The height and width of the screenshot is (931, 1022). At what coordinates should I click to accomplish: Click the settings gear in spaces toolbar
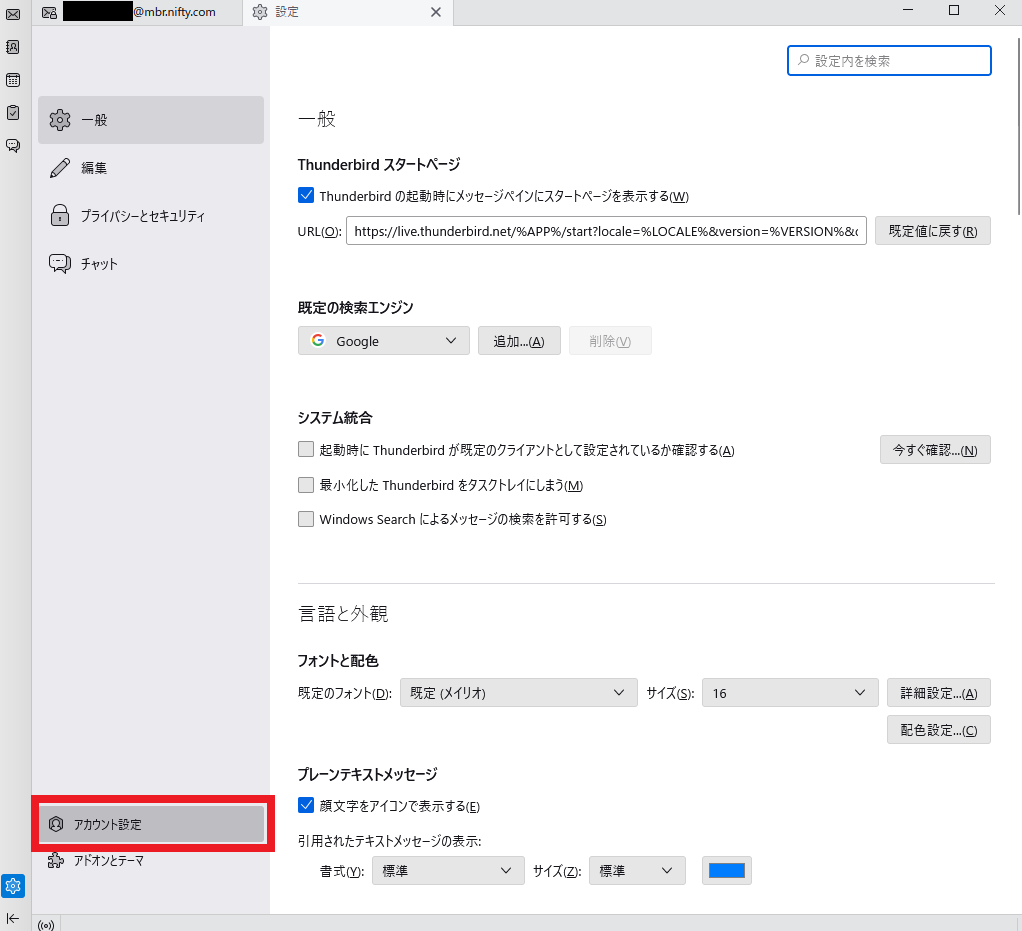tap(13, 886)
